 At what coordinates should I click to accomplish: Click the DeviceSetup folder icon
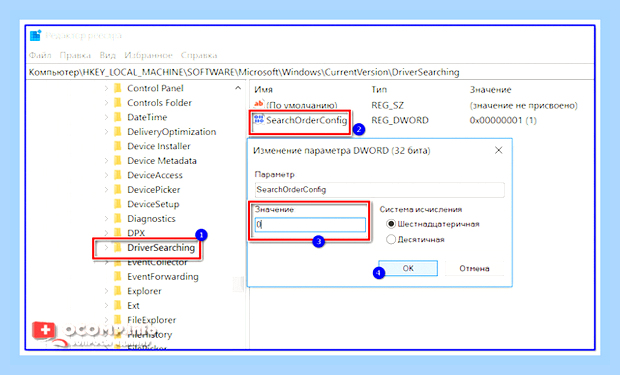click(117, 204)
